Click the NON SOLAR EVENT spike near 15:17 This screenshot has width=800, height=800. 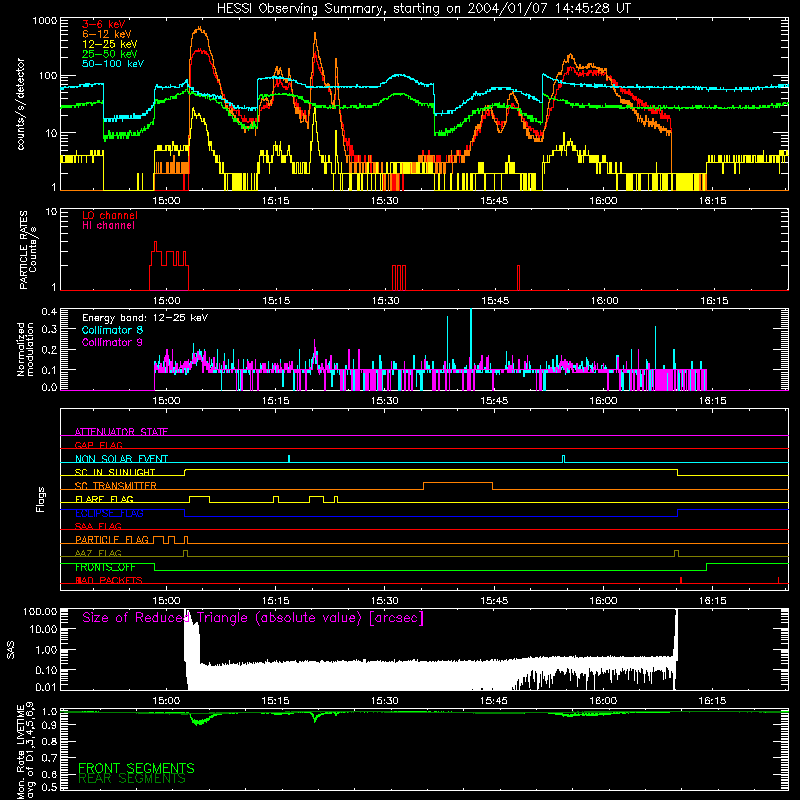tap(289, 458)
